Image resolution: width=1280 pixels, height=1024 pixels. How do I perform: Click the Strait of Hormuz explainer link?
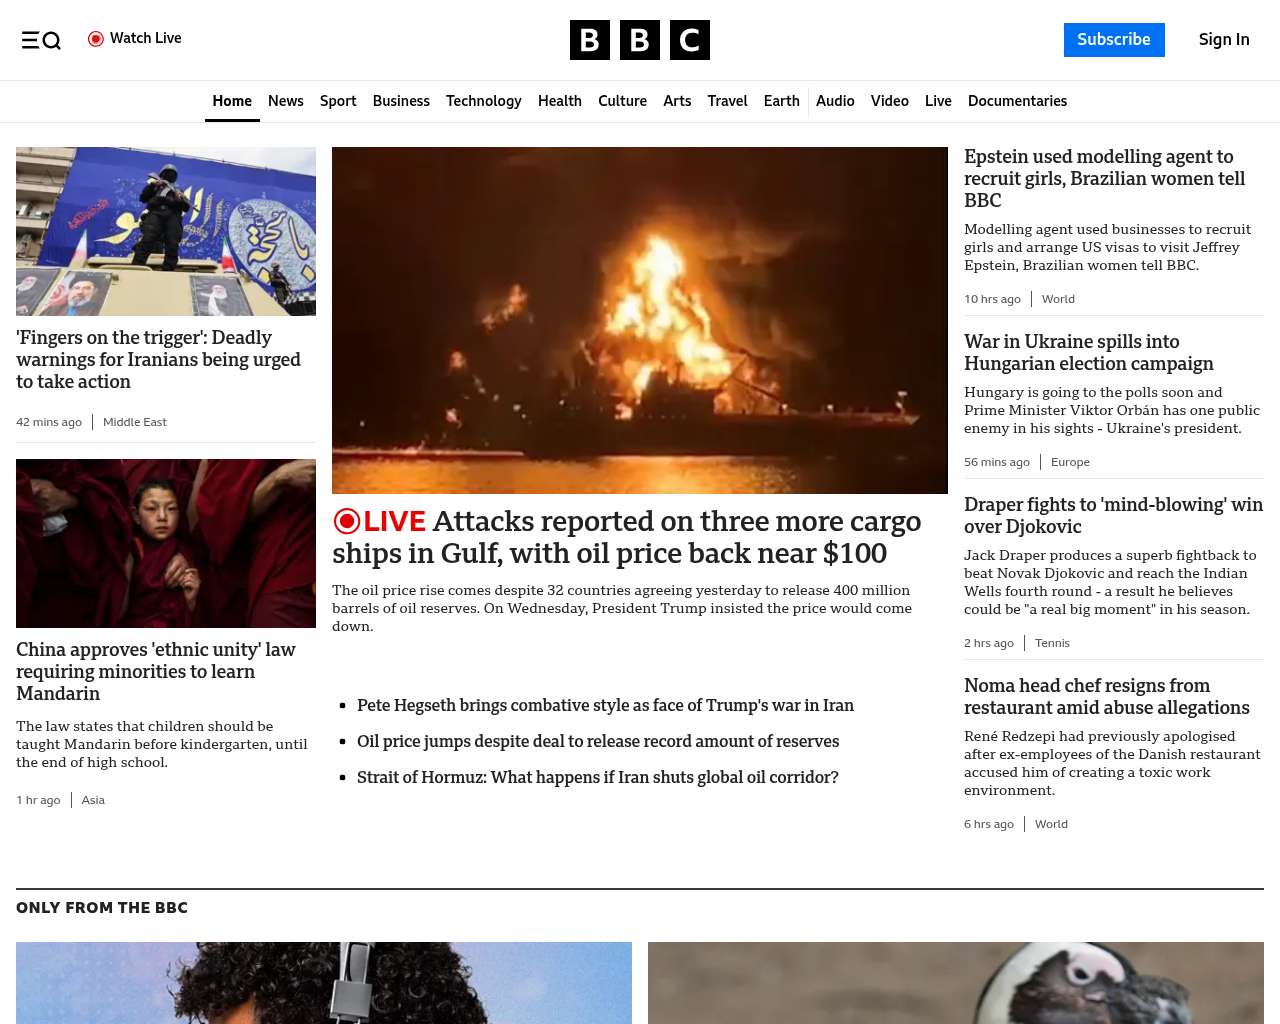coord(597,777)
